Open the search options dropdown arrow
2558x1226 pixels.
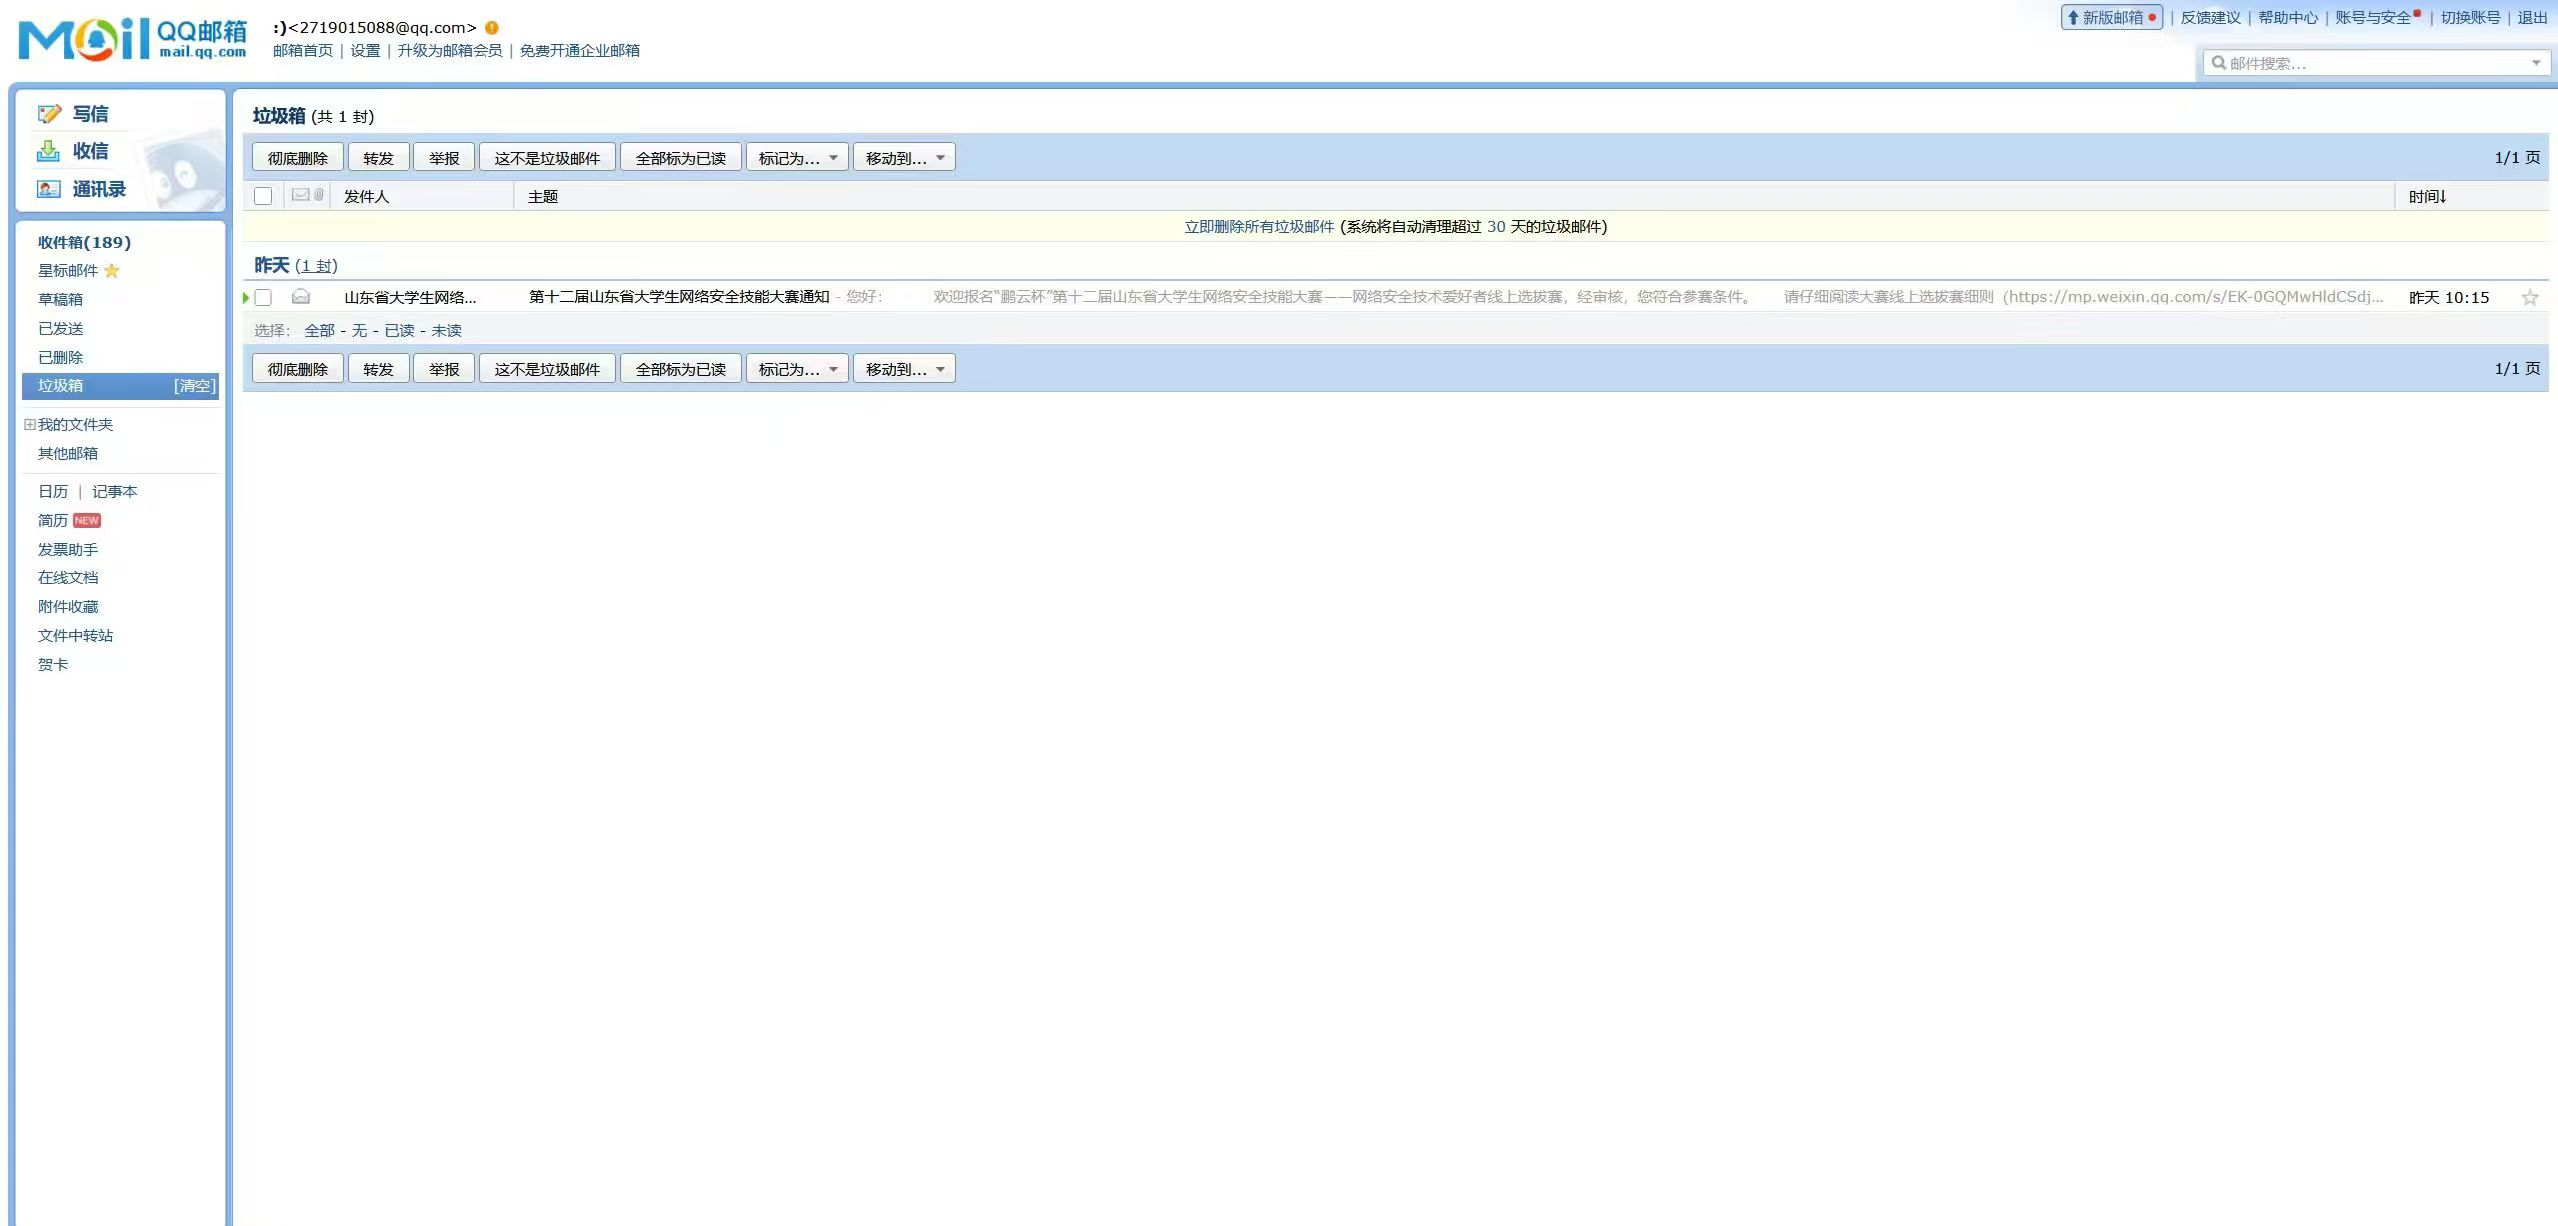(2536, 63)
